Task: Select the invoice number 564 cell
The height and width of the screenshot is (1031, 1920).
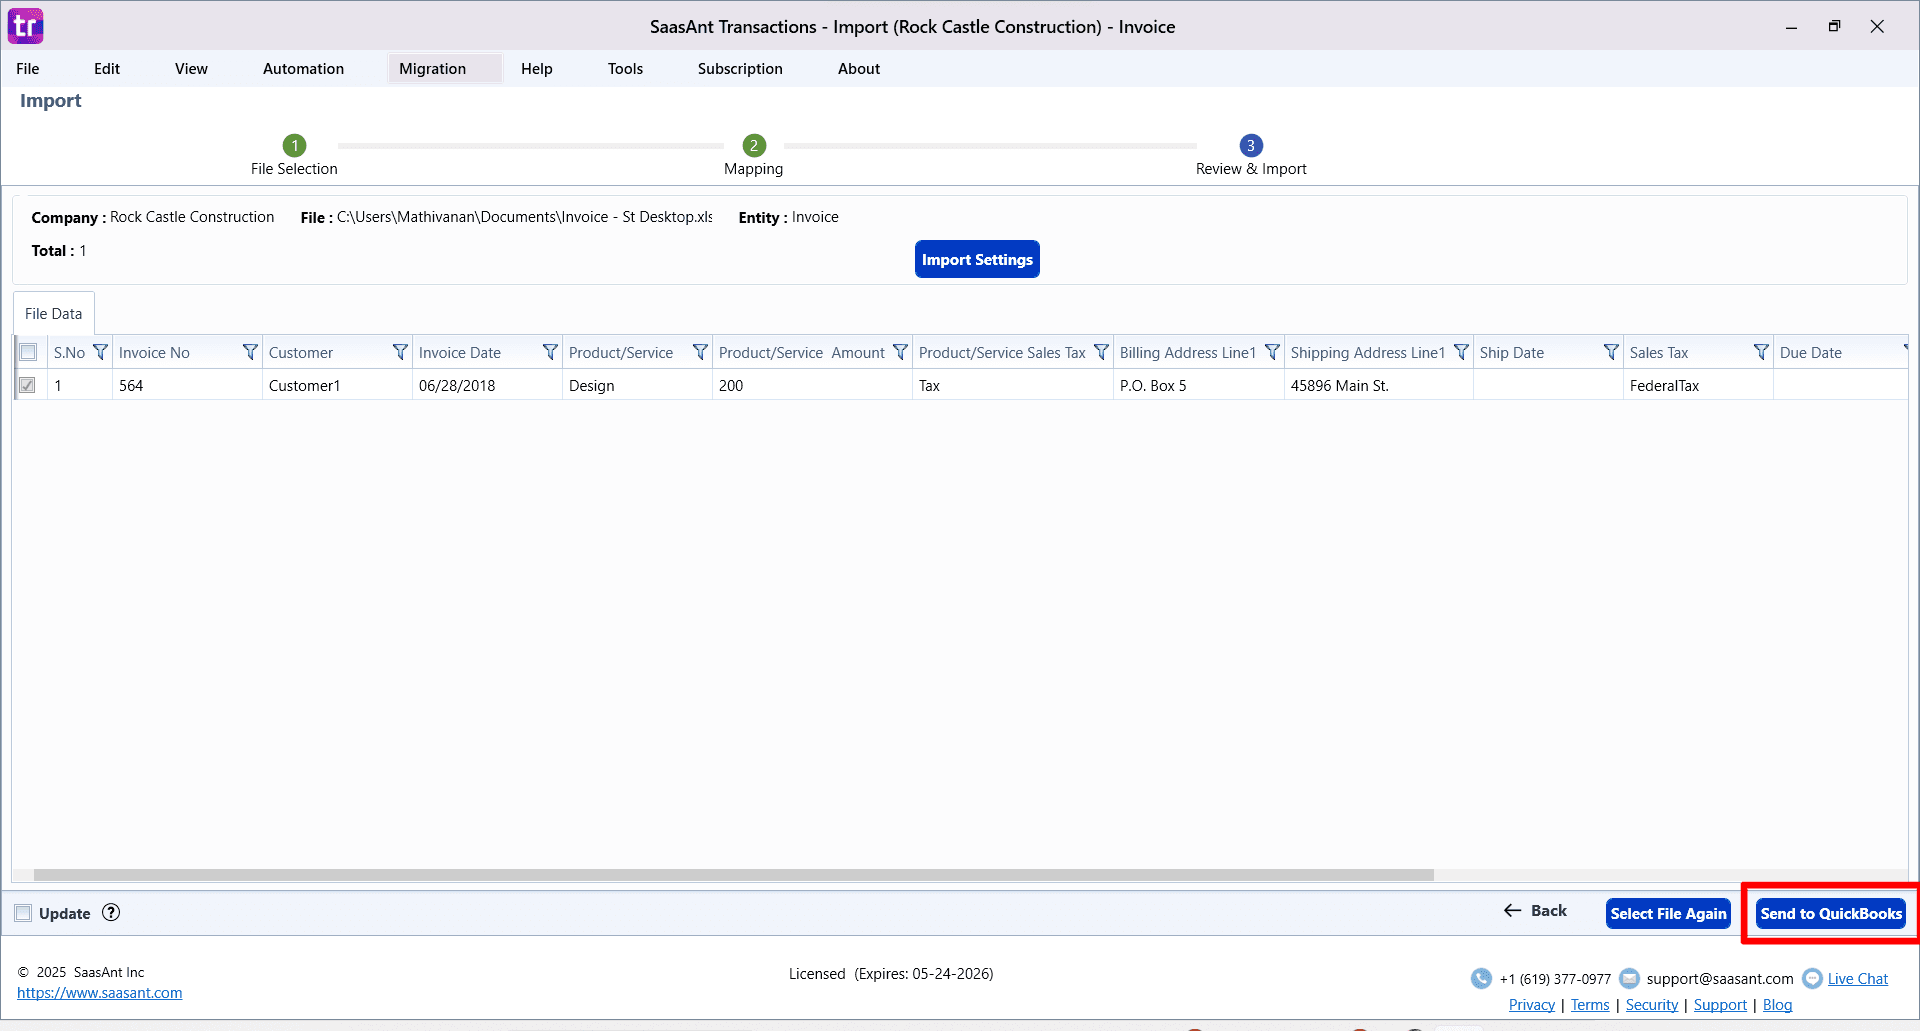Action: [187, 385]
